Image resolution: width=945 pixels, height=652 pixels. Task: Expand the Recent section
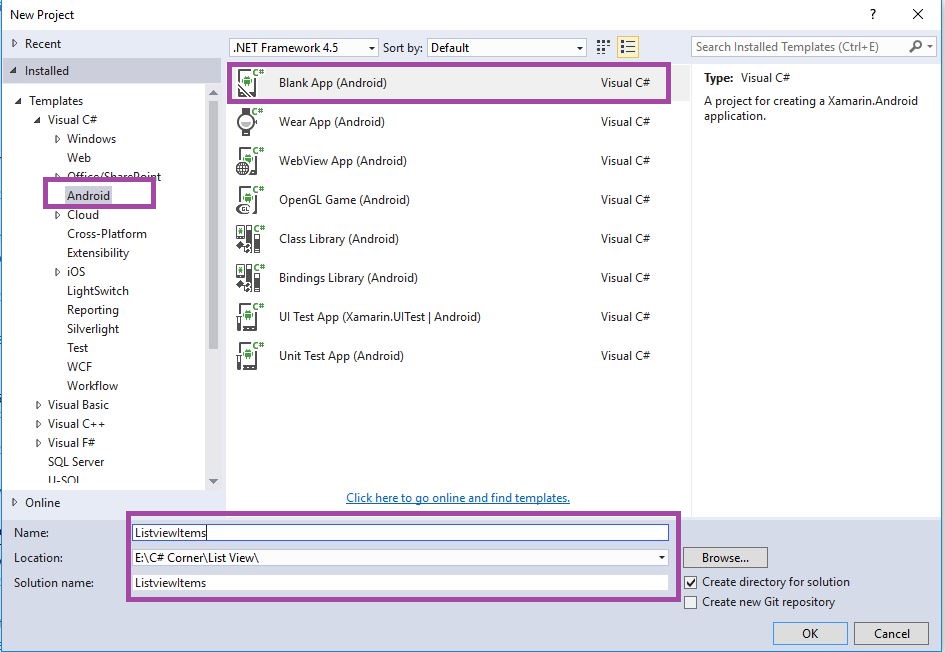(x=14, y=43)
